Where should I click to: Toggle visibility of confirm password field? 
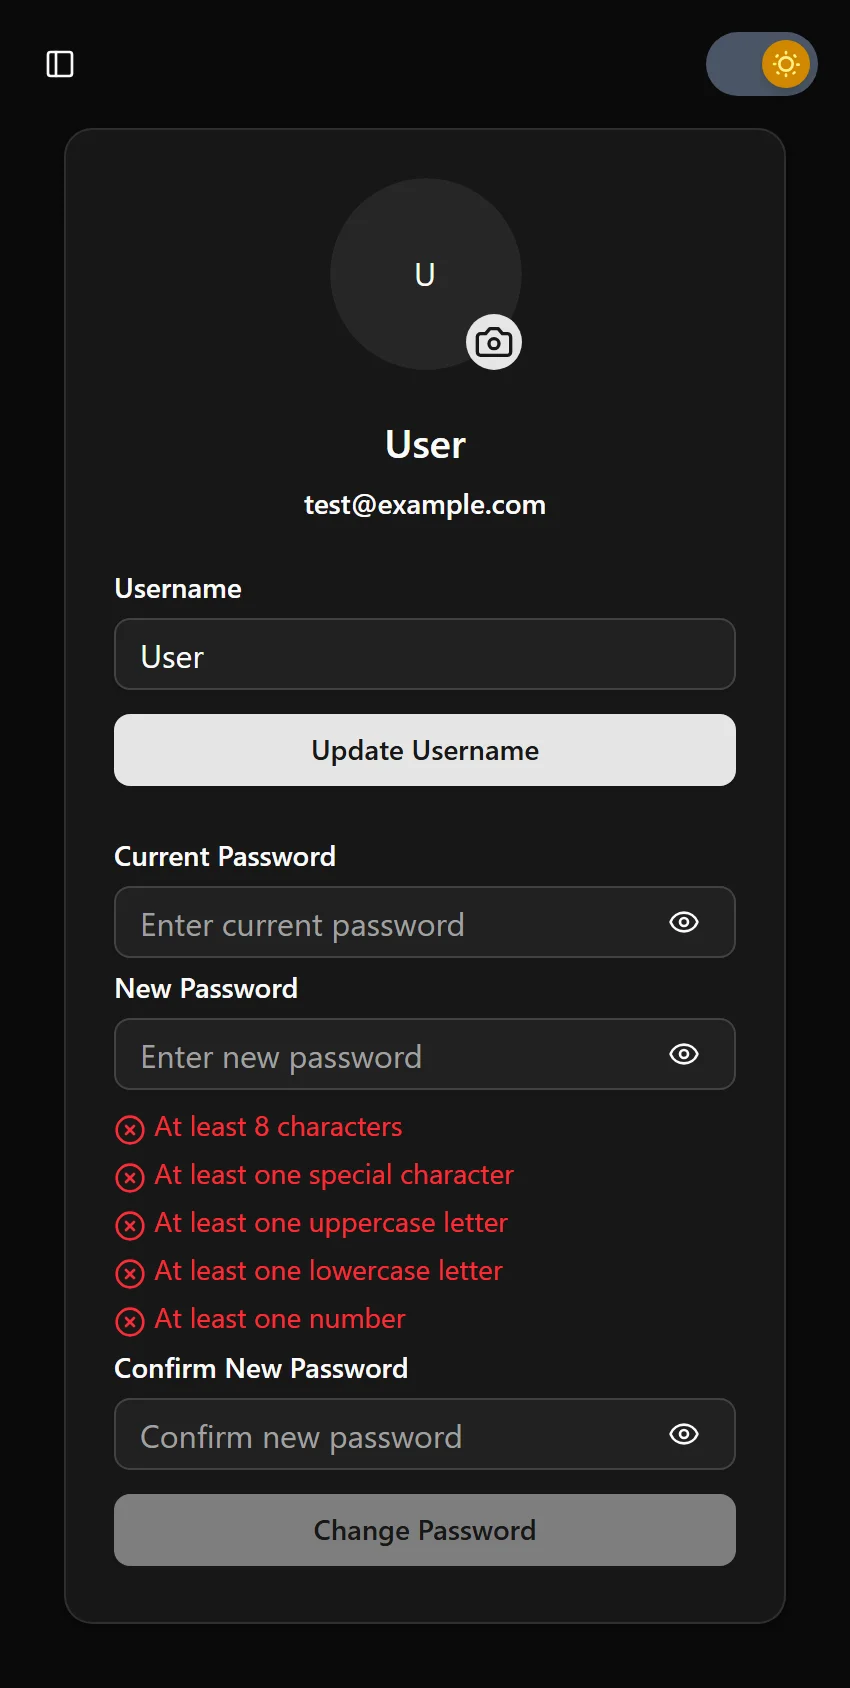(x=684, y=1434)
